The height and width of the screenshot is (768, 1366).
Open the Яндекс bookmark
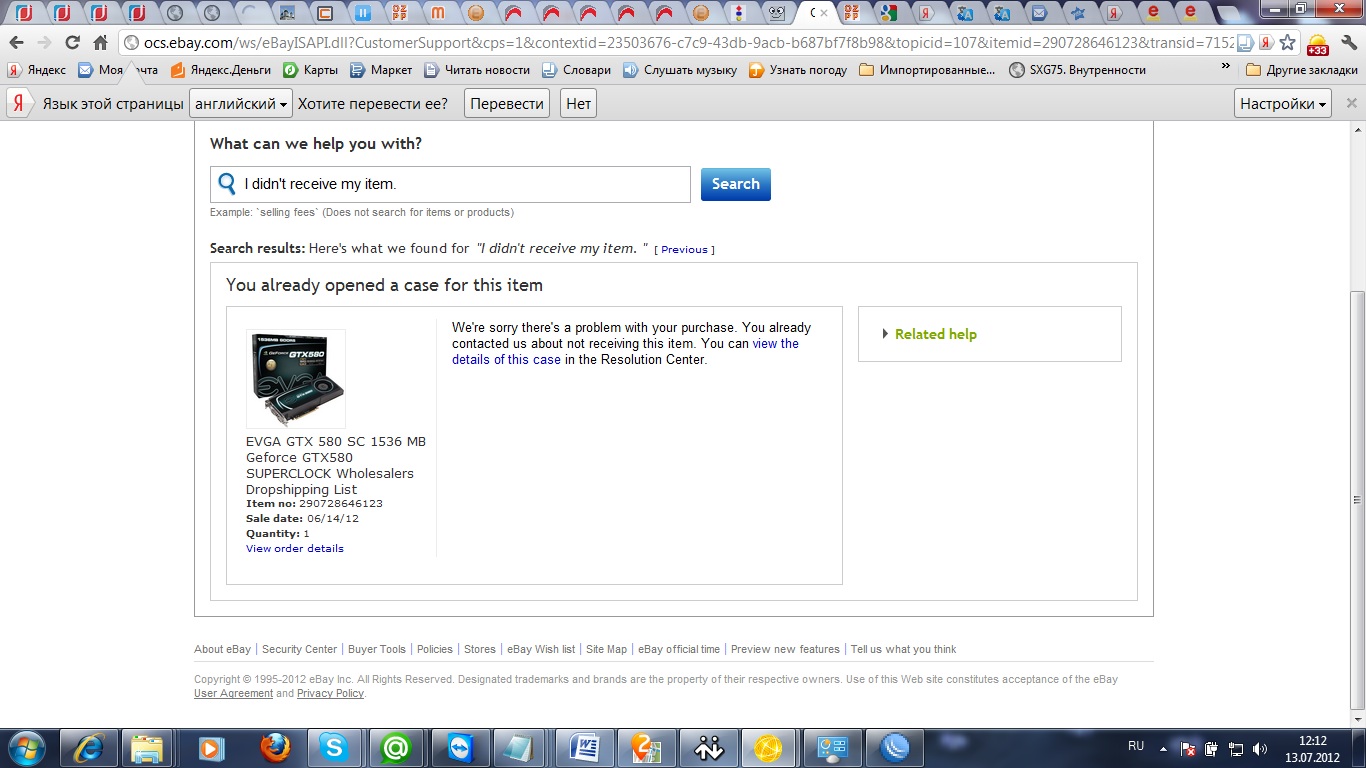click(x=36, y=70)
